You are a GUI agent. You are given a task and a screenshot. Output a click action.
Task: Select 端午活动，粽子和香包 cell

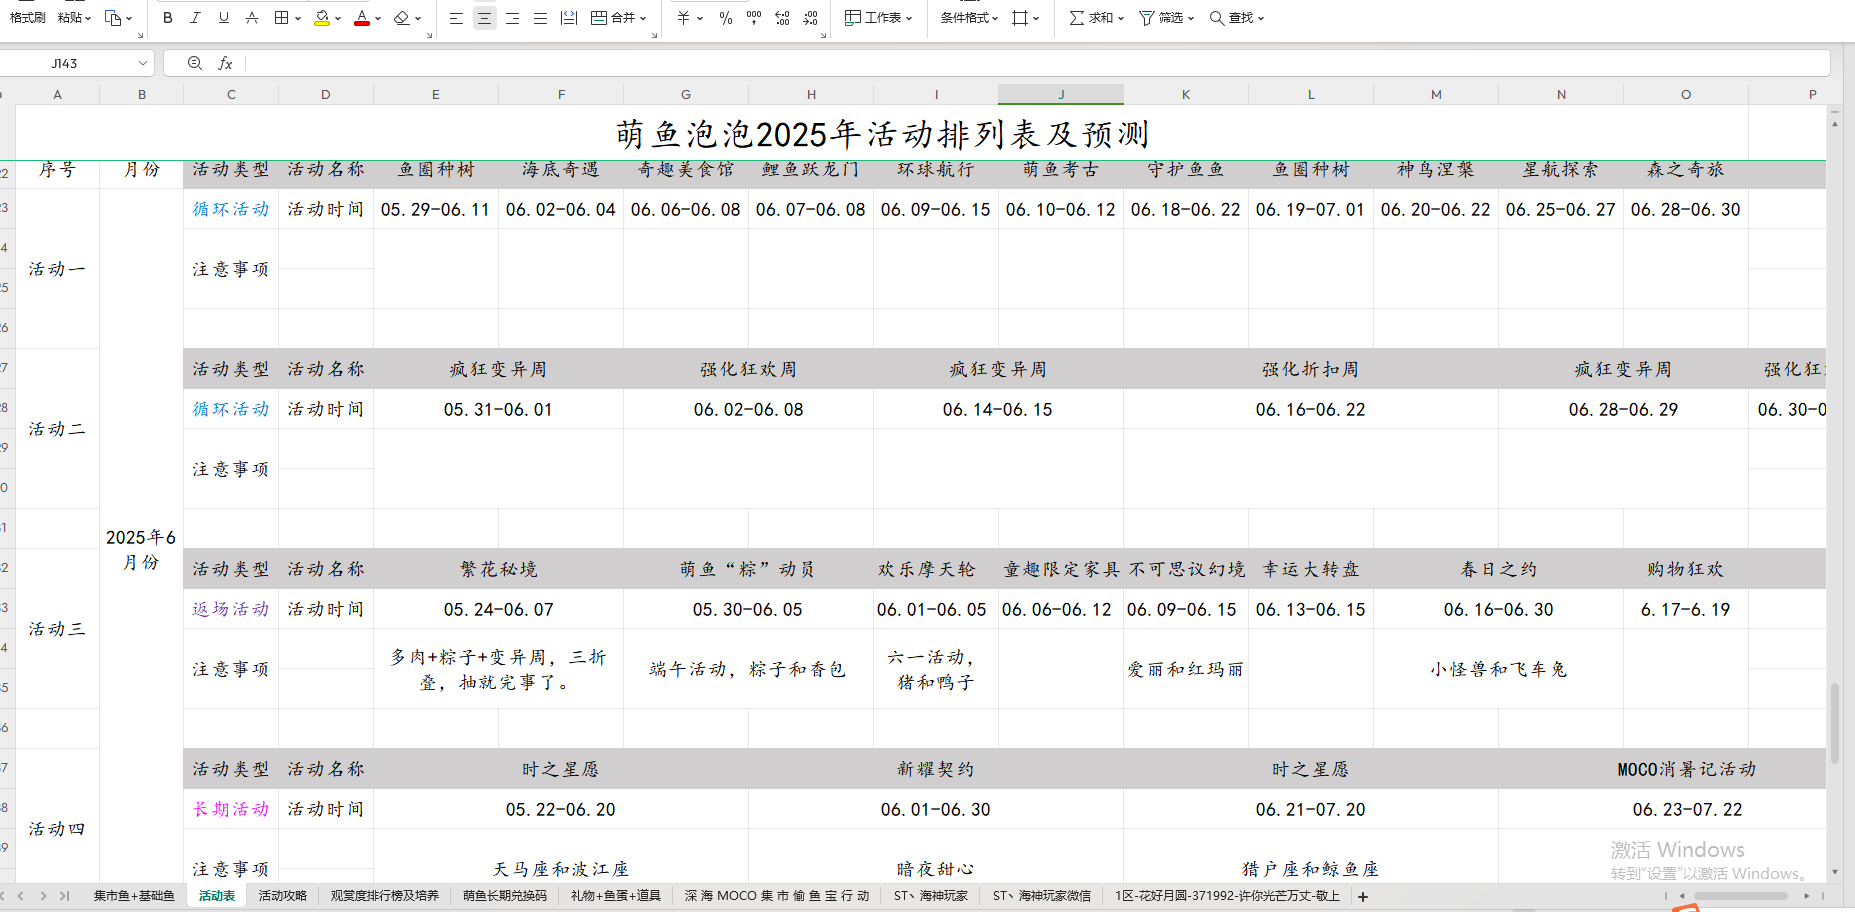[x=748, y=669]
